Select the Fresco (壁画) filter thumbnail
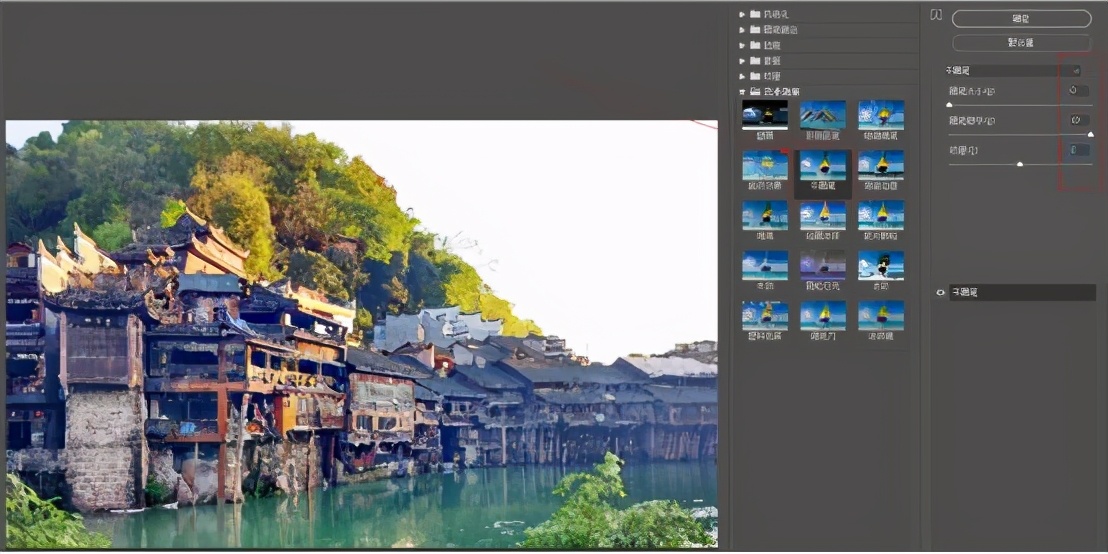 (x=764, y=115)
